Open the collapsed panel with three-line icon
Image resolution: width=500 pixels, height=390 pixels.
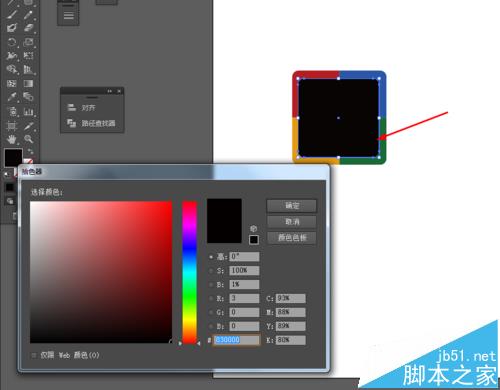click(68, 15)
